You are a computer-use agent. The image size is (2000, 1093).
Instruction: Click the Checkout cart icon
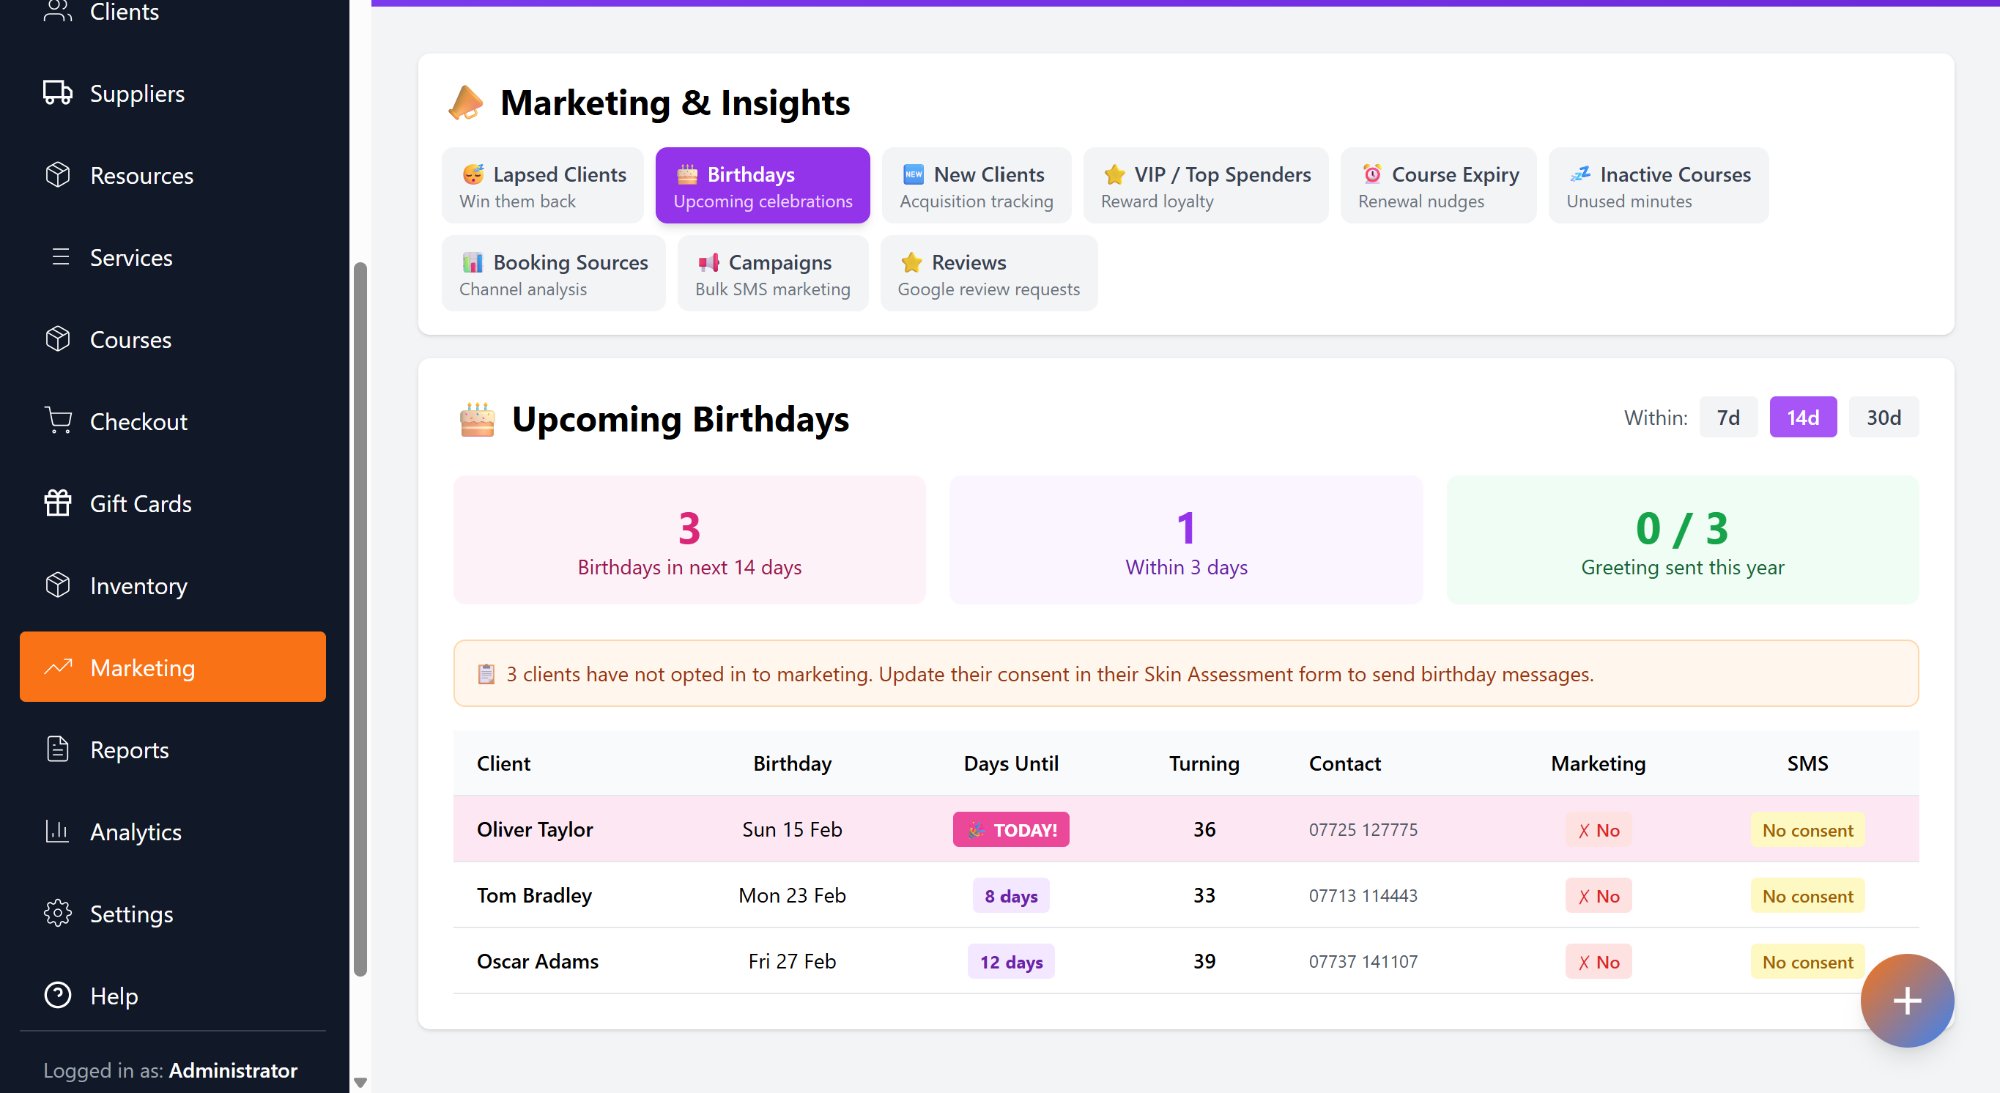tap(58, 421)
